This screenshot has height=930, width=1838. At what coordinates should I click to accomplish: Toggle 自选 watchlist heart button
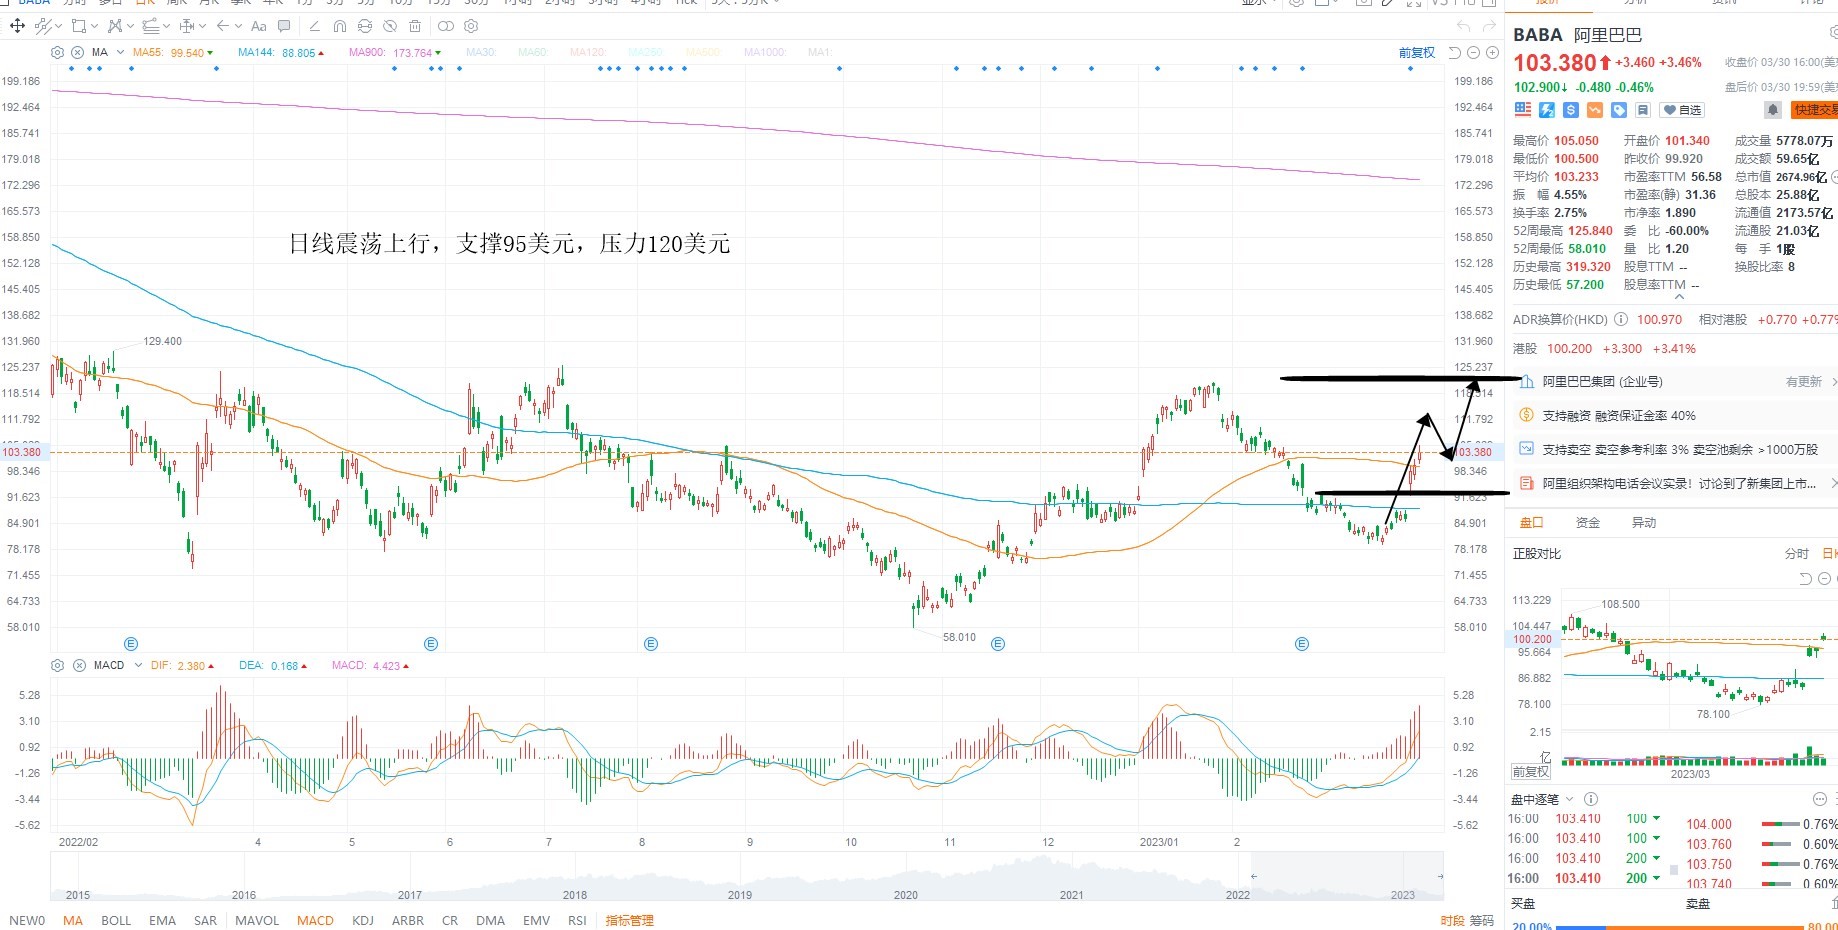pyautogui.click(x=1681, y=110)
